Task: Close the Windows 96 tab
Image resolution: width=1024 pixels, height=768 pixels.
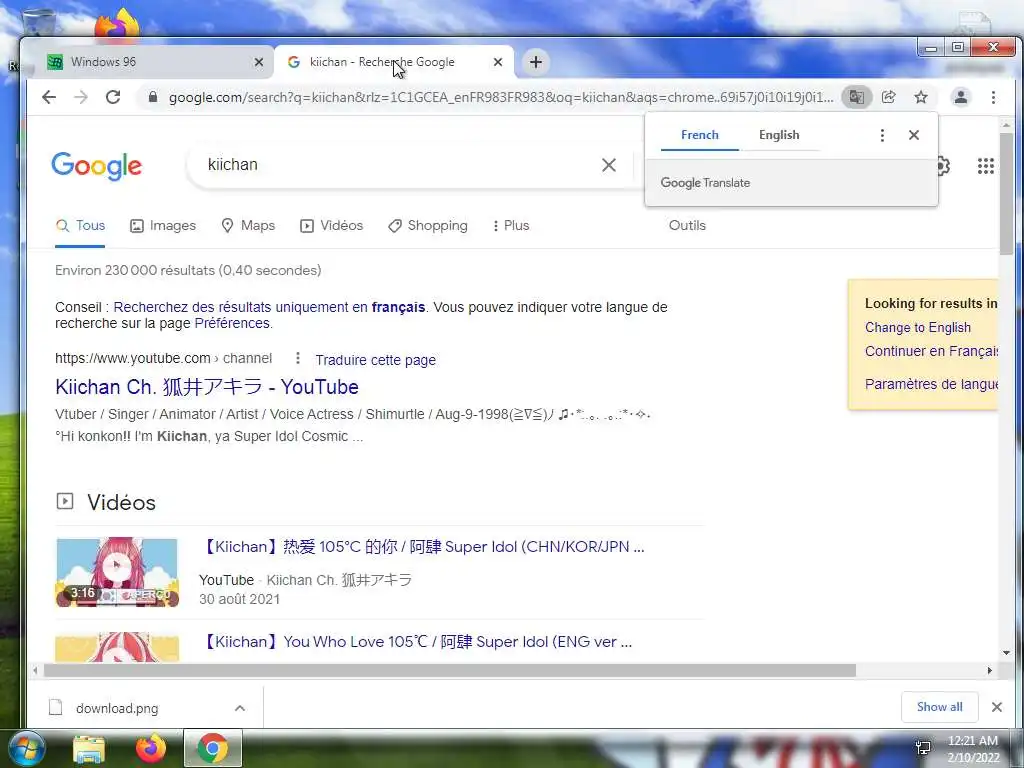Action: click(259, 62)
